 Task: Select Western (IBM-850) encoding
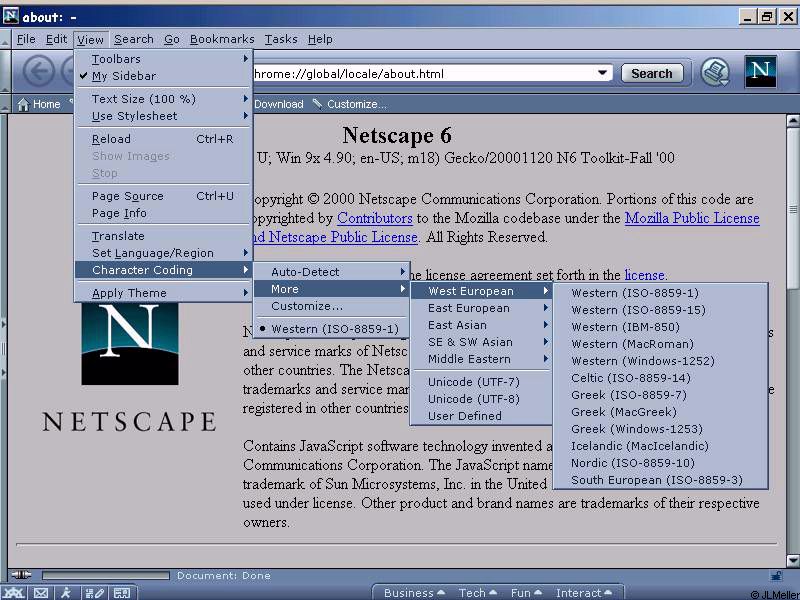point(660,327)
